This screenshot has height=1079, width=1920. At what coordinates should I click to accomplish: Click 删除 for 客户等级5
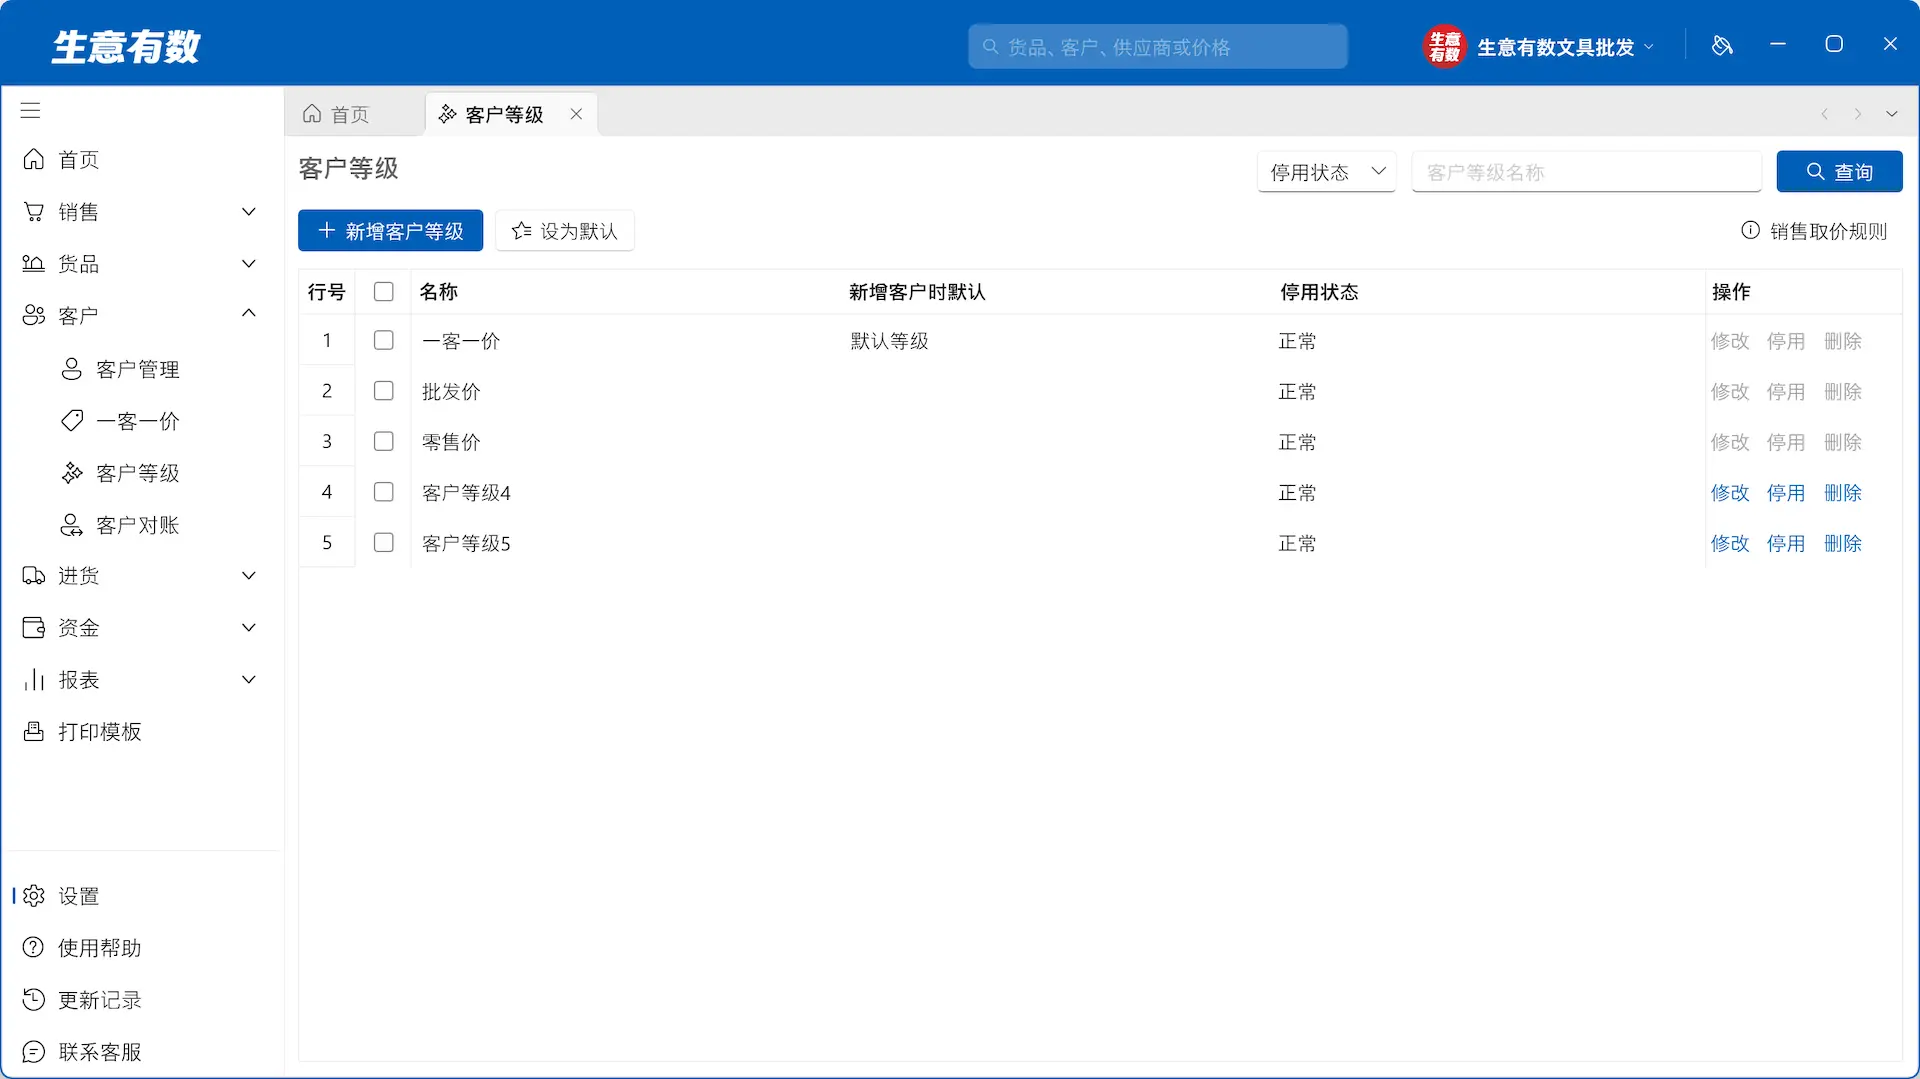(1843, 543)
